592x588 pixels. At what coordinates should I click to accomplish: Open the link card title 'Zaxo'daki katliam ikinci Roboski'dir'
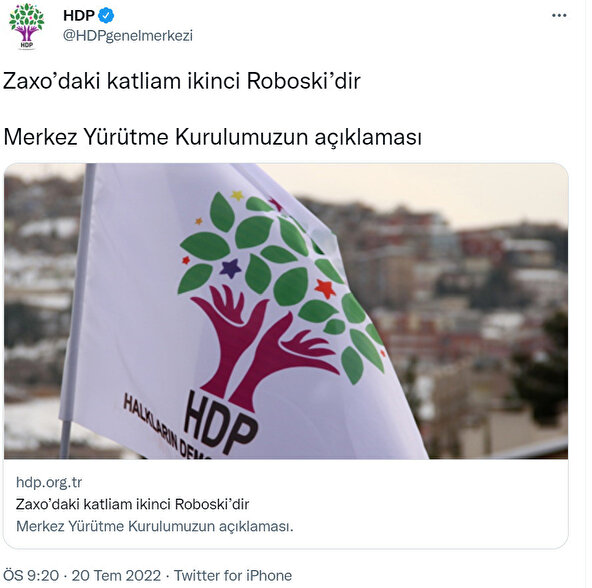[133, 504]
